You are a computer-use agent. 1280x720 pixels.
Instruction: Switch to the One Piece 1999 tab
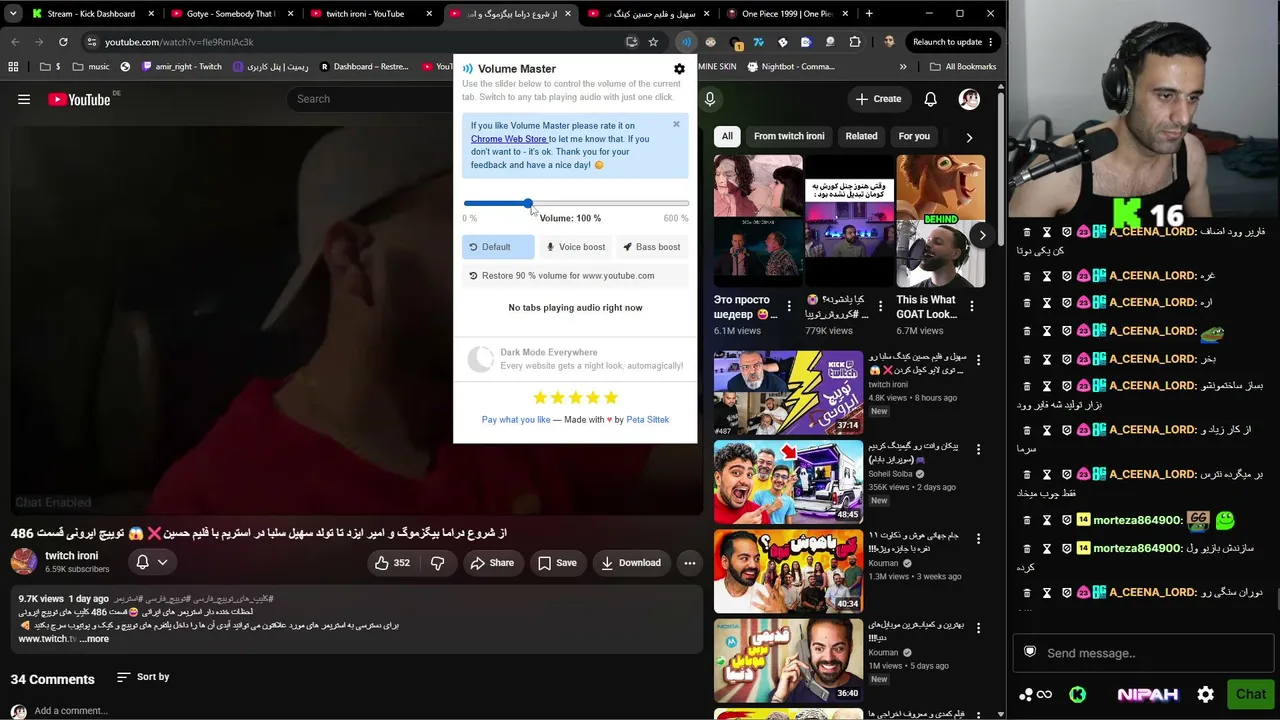(x=785, y=14)
